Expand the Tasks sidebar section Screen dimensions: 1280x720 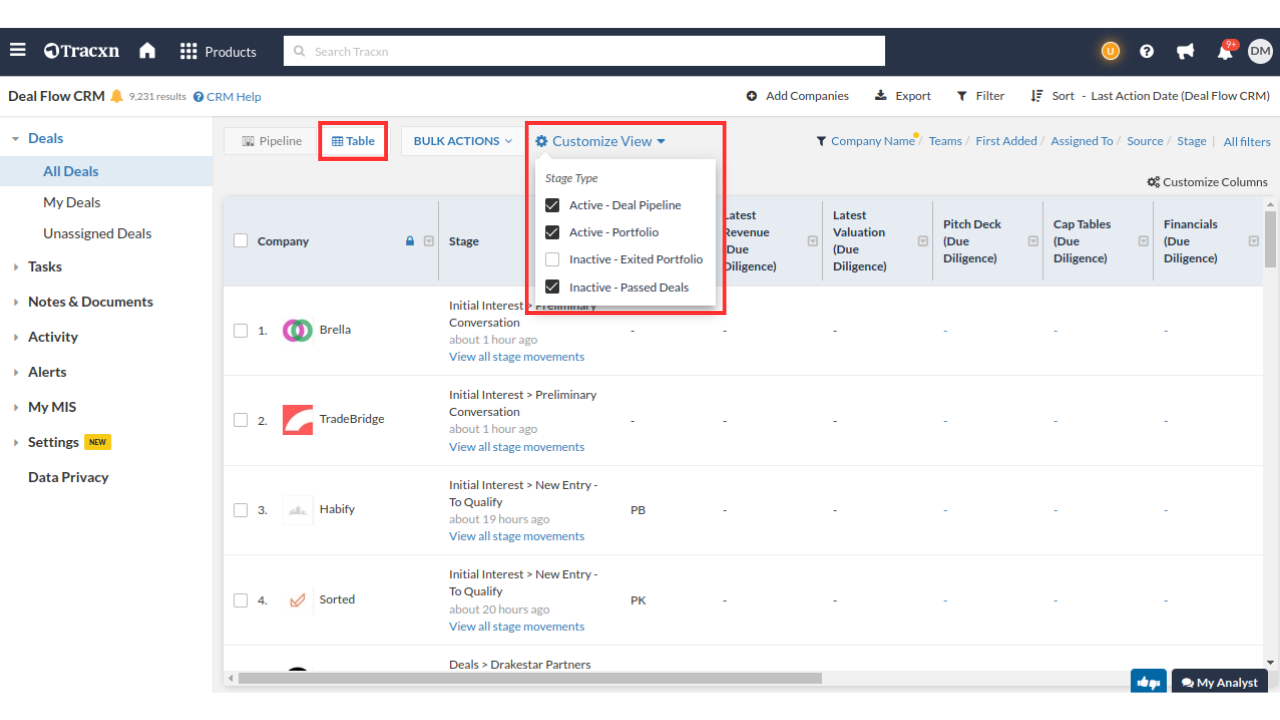pyautogui.click(x=45, y=267)
